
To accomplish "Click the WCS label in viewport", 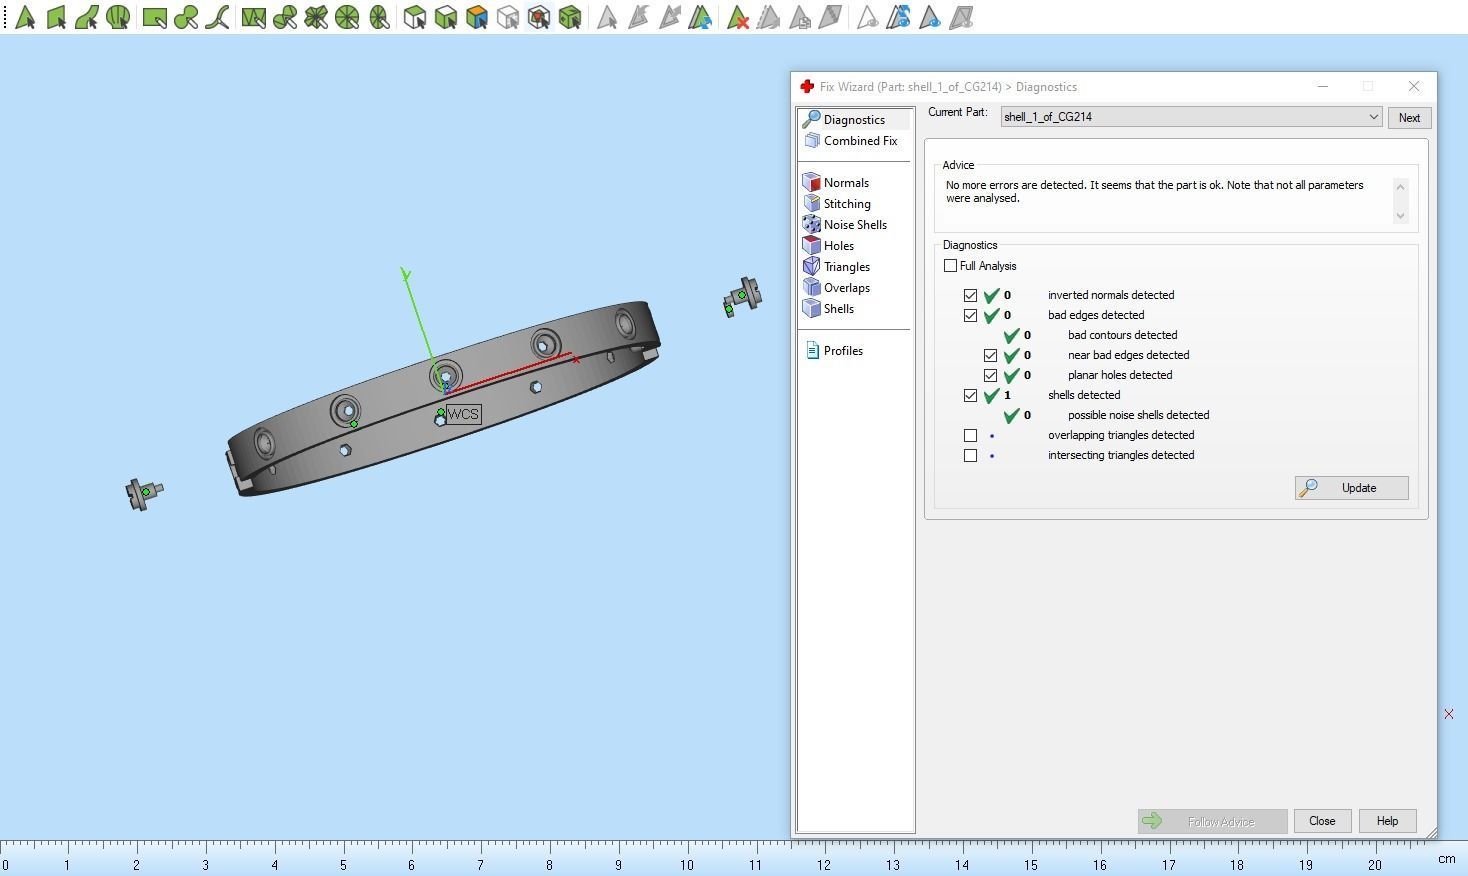I will [463, 414].
